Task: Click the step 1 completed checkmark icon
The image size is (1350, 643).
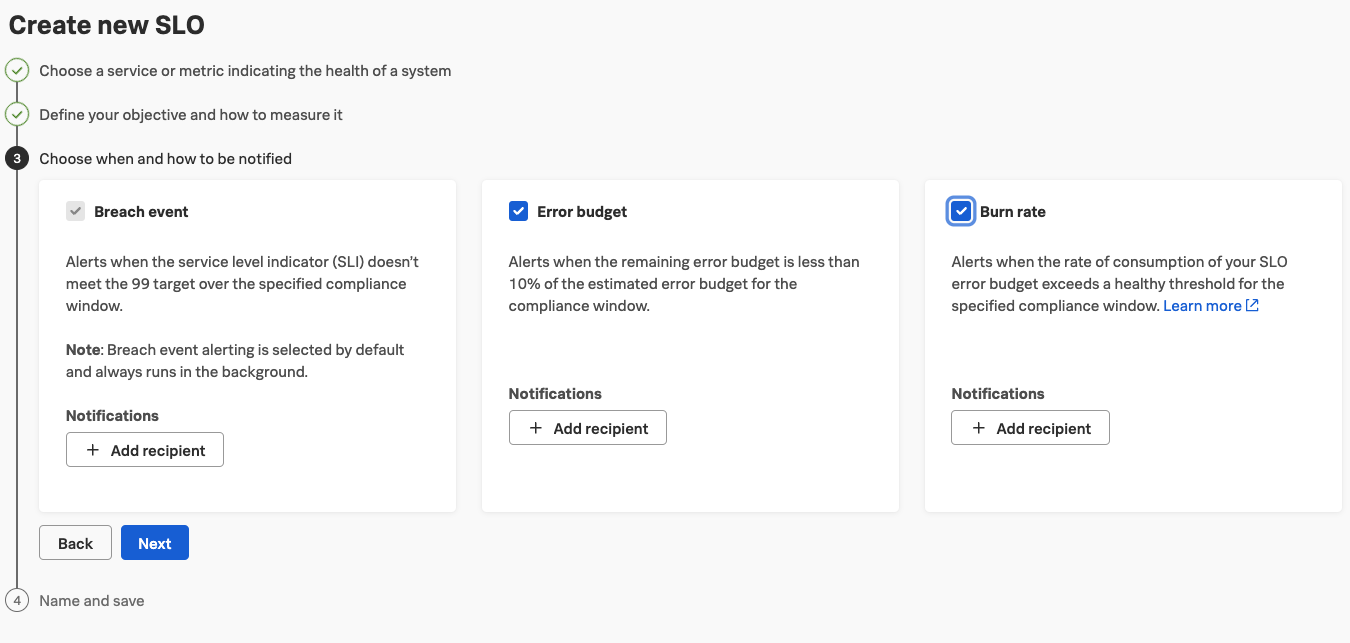Action: point(17,71)
